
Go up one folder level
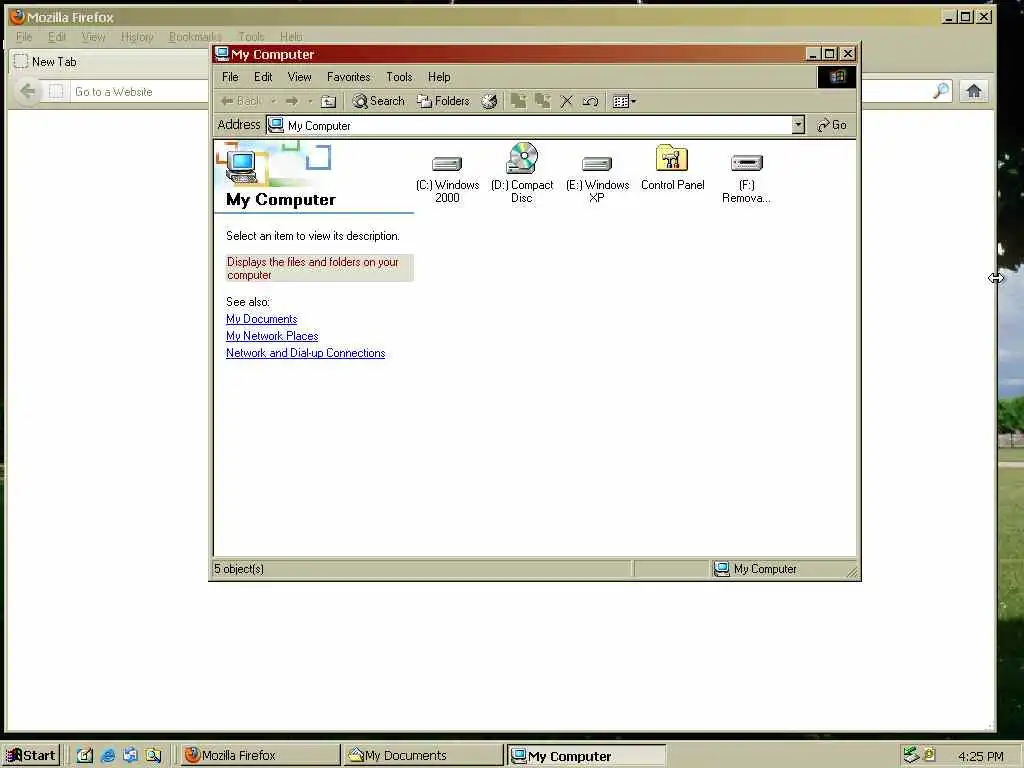[328, 101]
